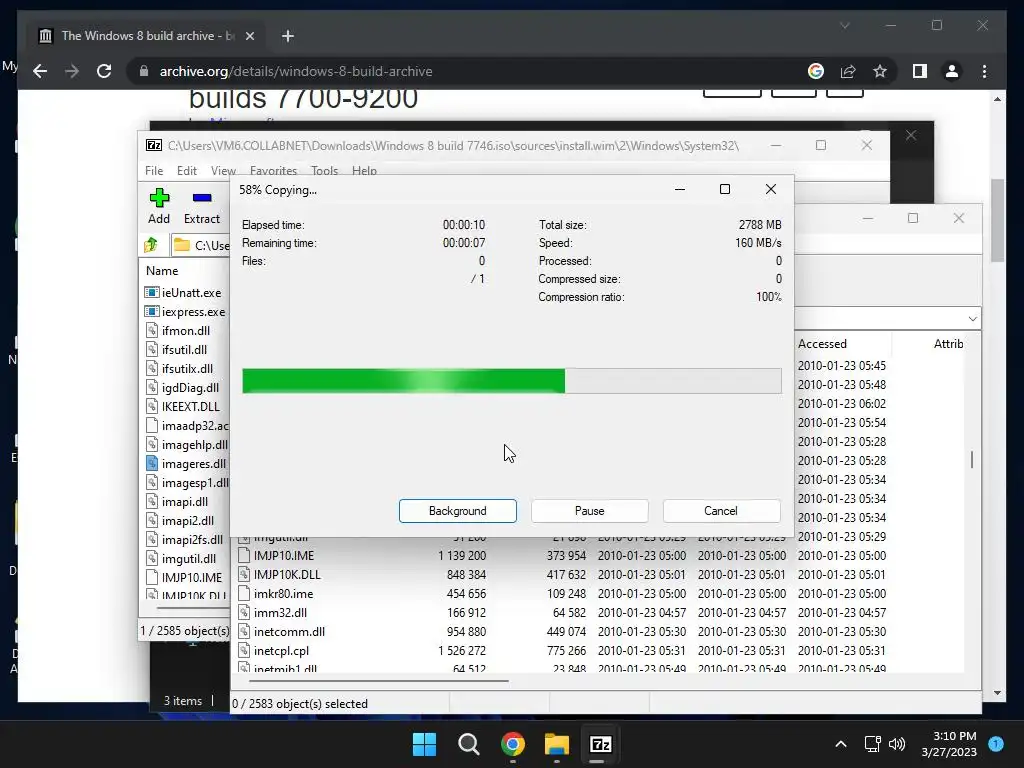The width and height of the screenshot is (1024, 768).
Task: Open a new browser tab
Action: click(x=288, y=36)
